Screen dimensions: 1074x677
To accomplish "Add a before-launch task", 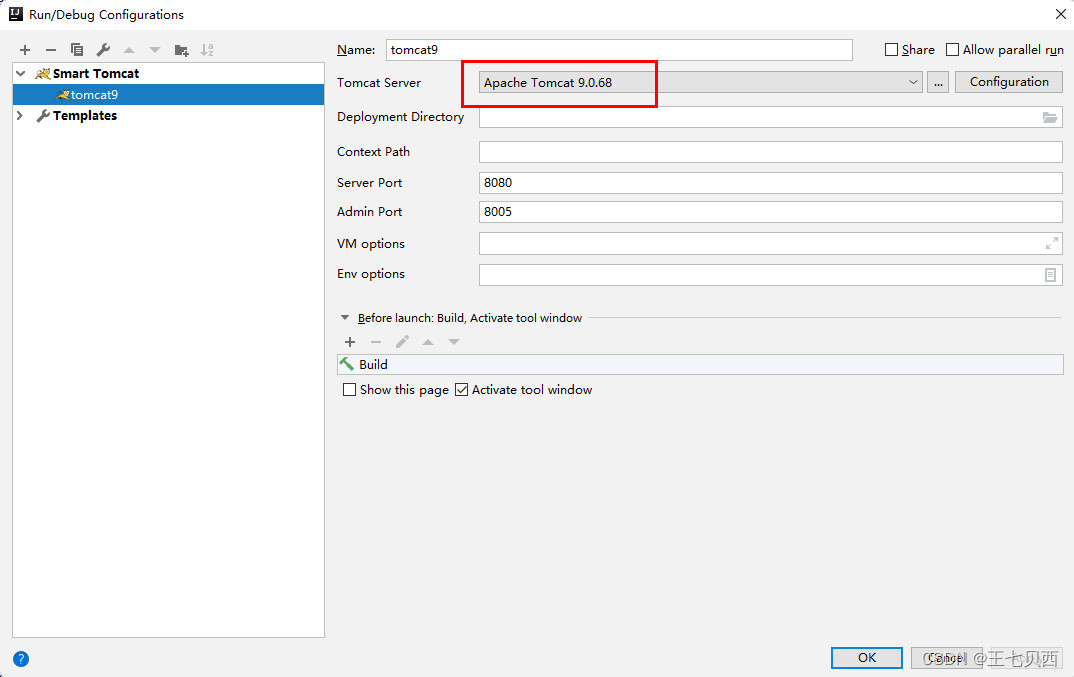I will [350, 342].
